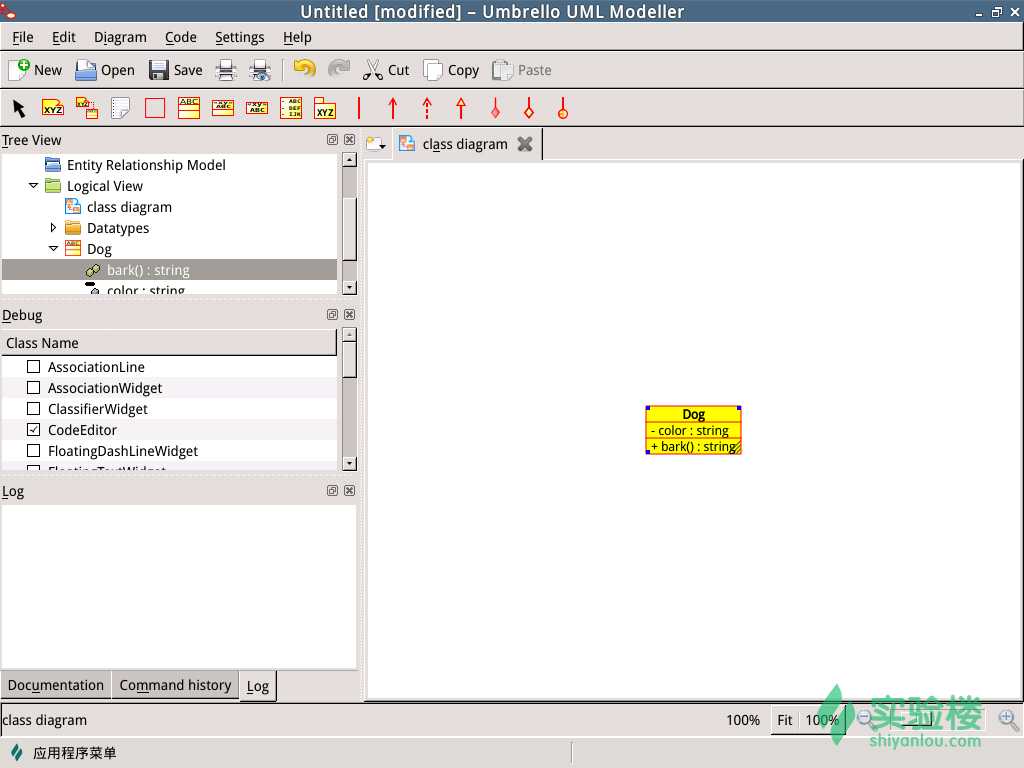Zoom in with the magnifier plus icon
This screenshot has height=768, width=1024.
pos(1008,719)
